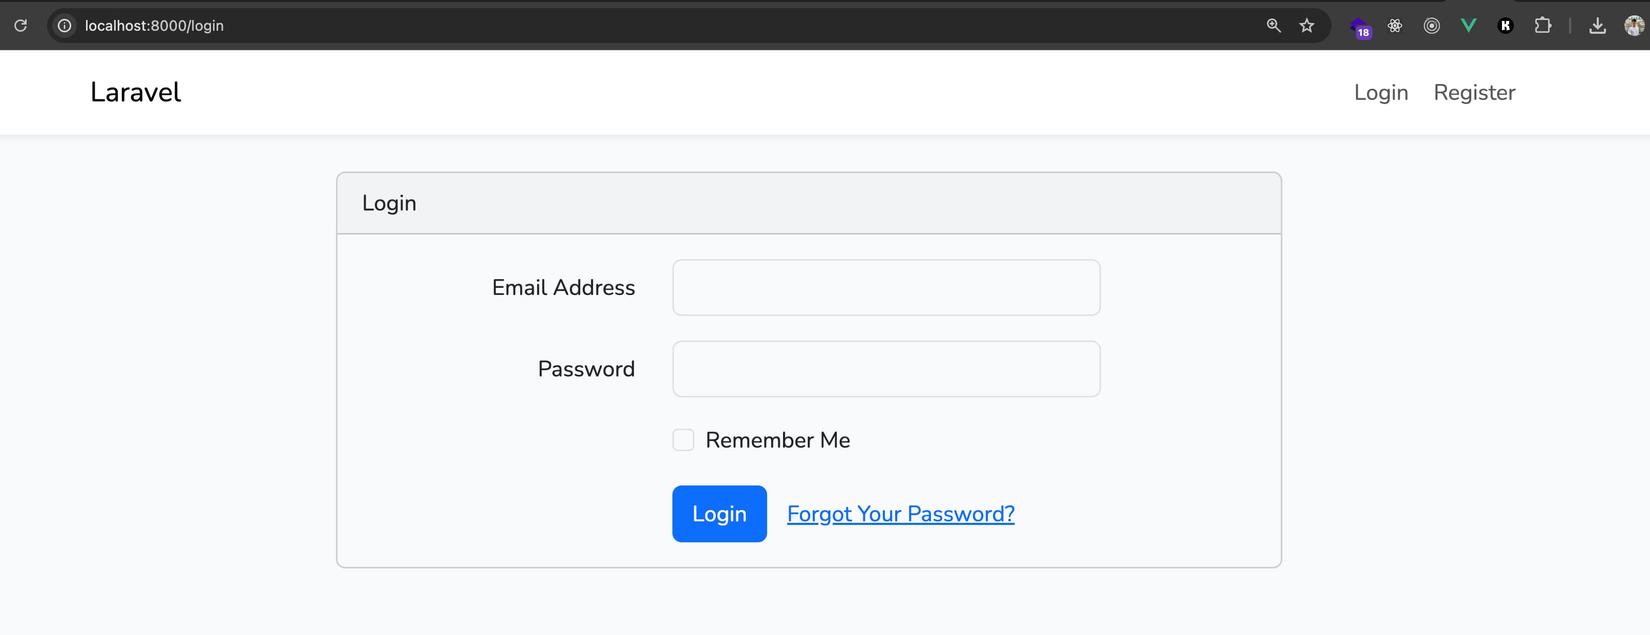Go to the Laravel brand home link
The image size is (1650, 635).
135,93
